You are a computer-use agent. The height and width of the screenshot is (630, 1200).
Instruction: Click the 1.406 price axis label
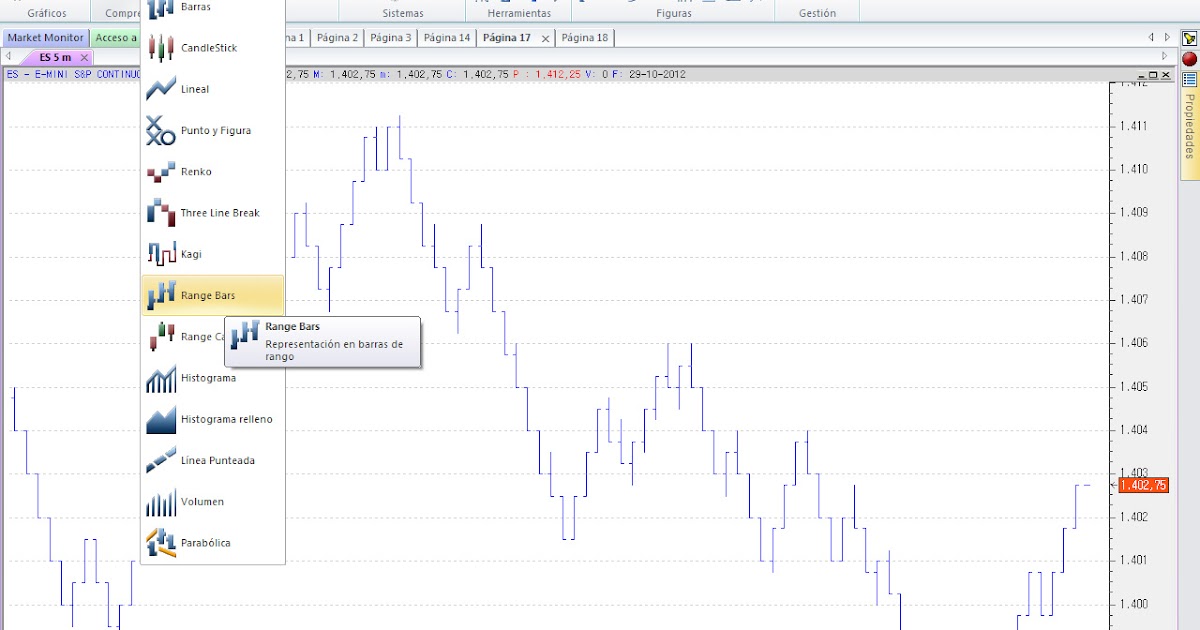[x=1136, y=343]
